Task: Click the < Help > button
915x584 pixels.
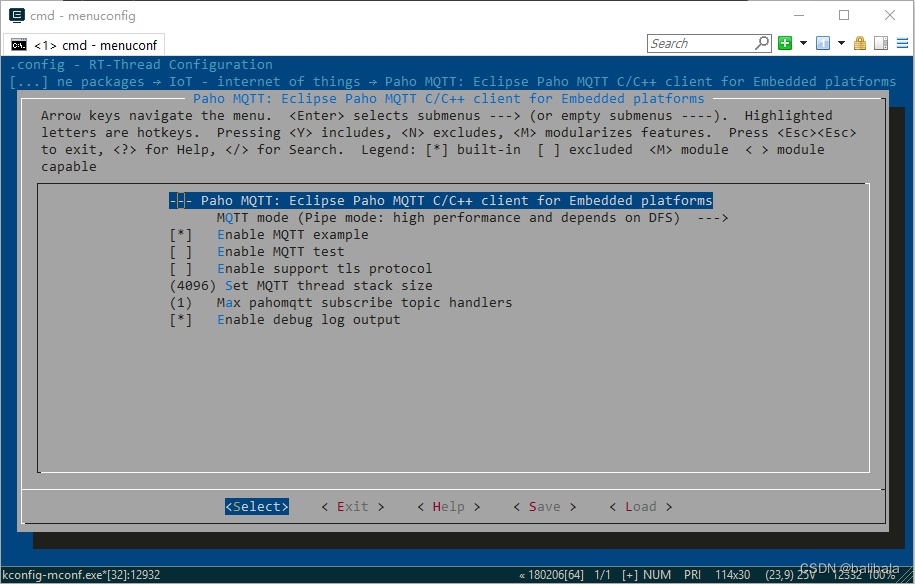Action: (x=448, y=506)
